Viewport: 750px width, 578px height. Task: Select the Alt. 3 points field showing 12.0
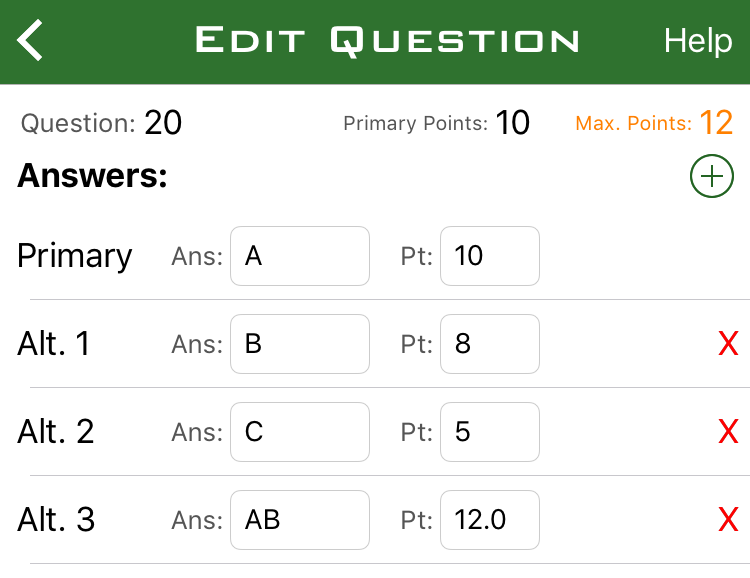pos(489,520)
